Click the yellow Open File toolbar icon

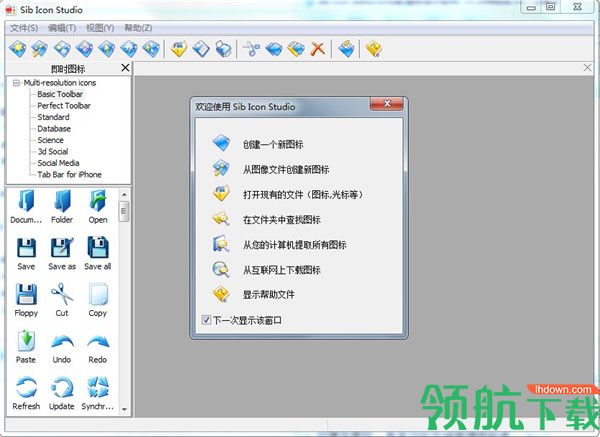(x=179, y=49)
